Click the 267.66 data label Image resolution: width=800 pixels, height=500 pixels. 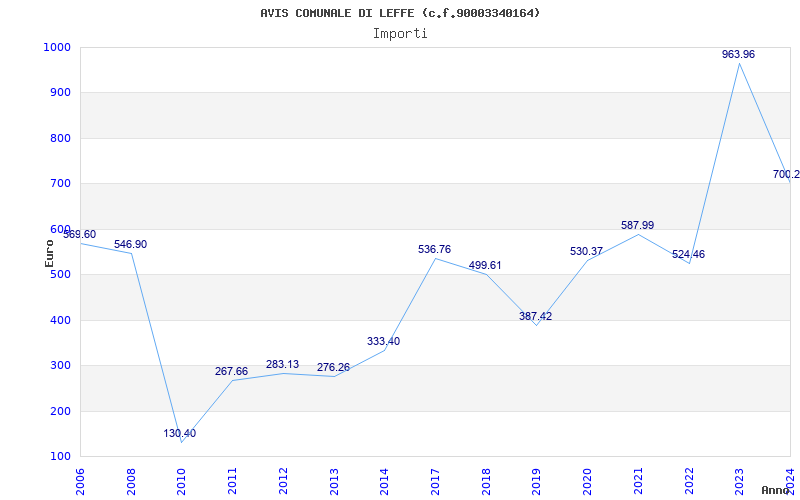(231, 371)
